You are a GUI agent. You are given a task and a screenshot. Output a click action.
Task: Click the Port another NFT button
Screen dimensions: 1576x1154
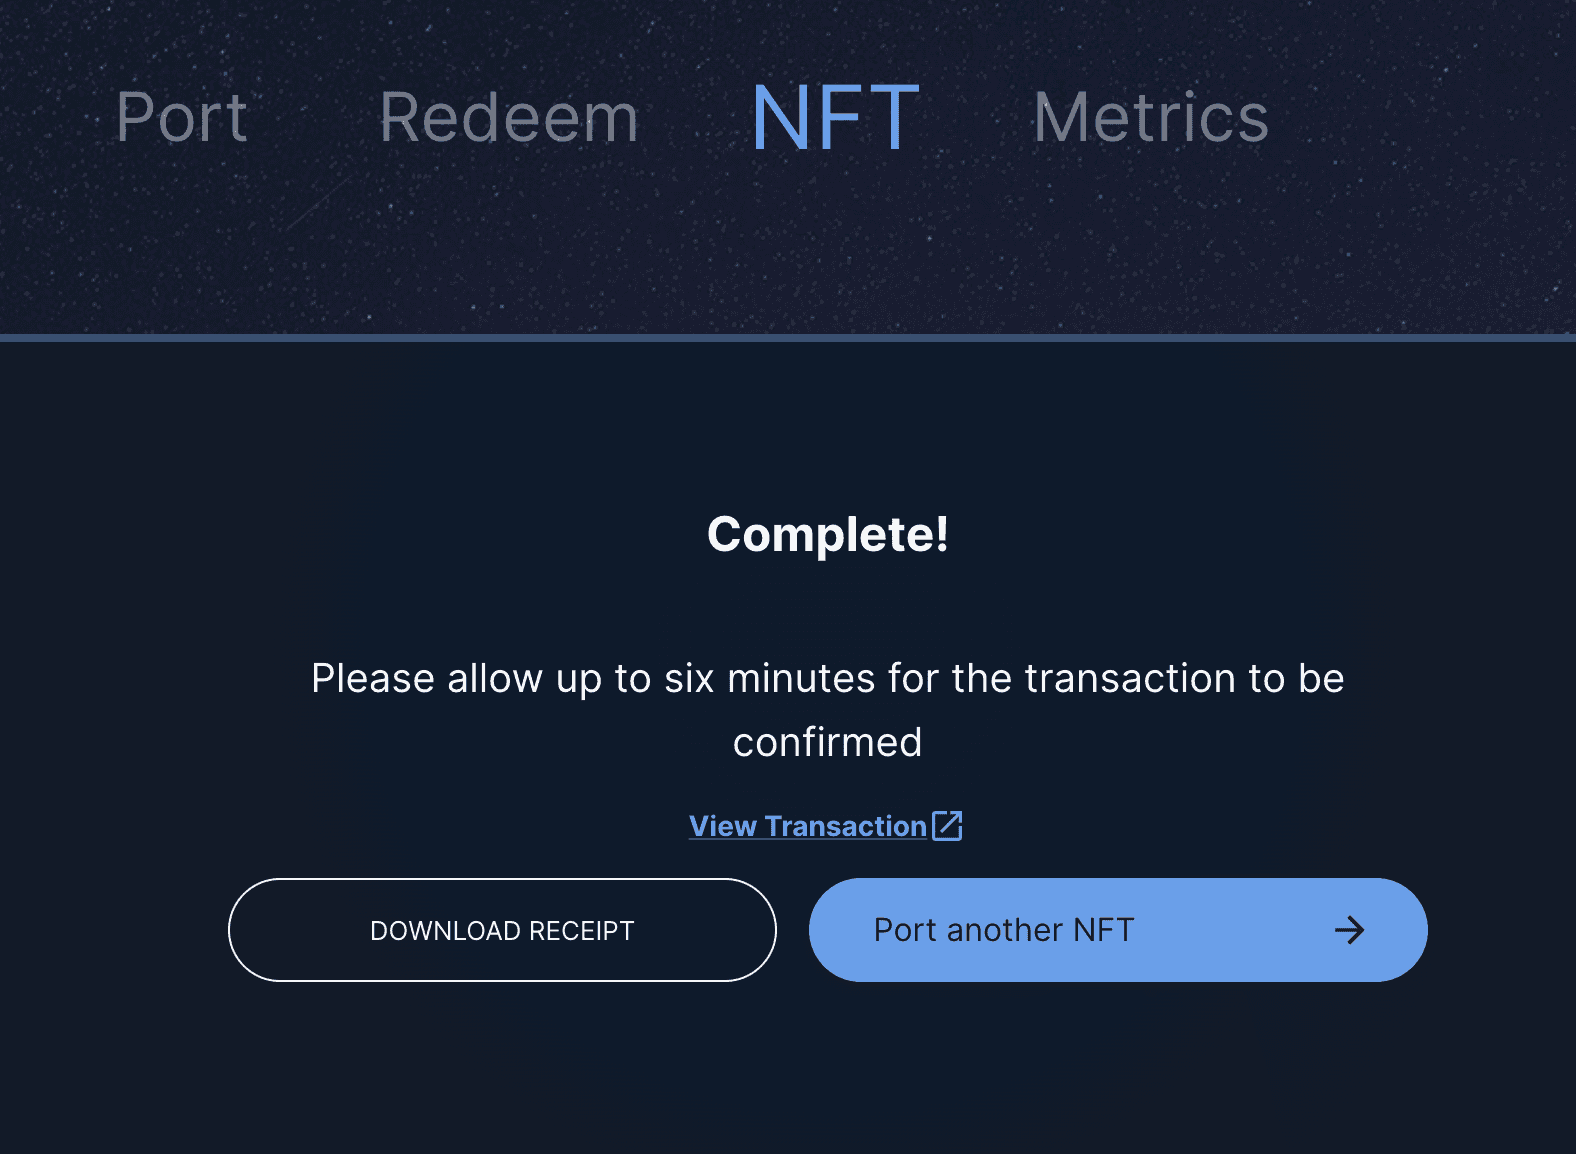pyautogui.click(x=1117, y=930)
